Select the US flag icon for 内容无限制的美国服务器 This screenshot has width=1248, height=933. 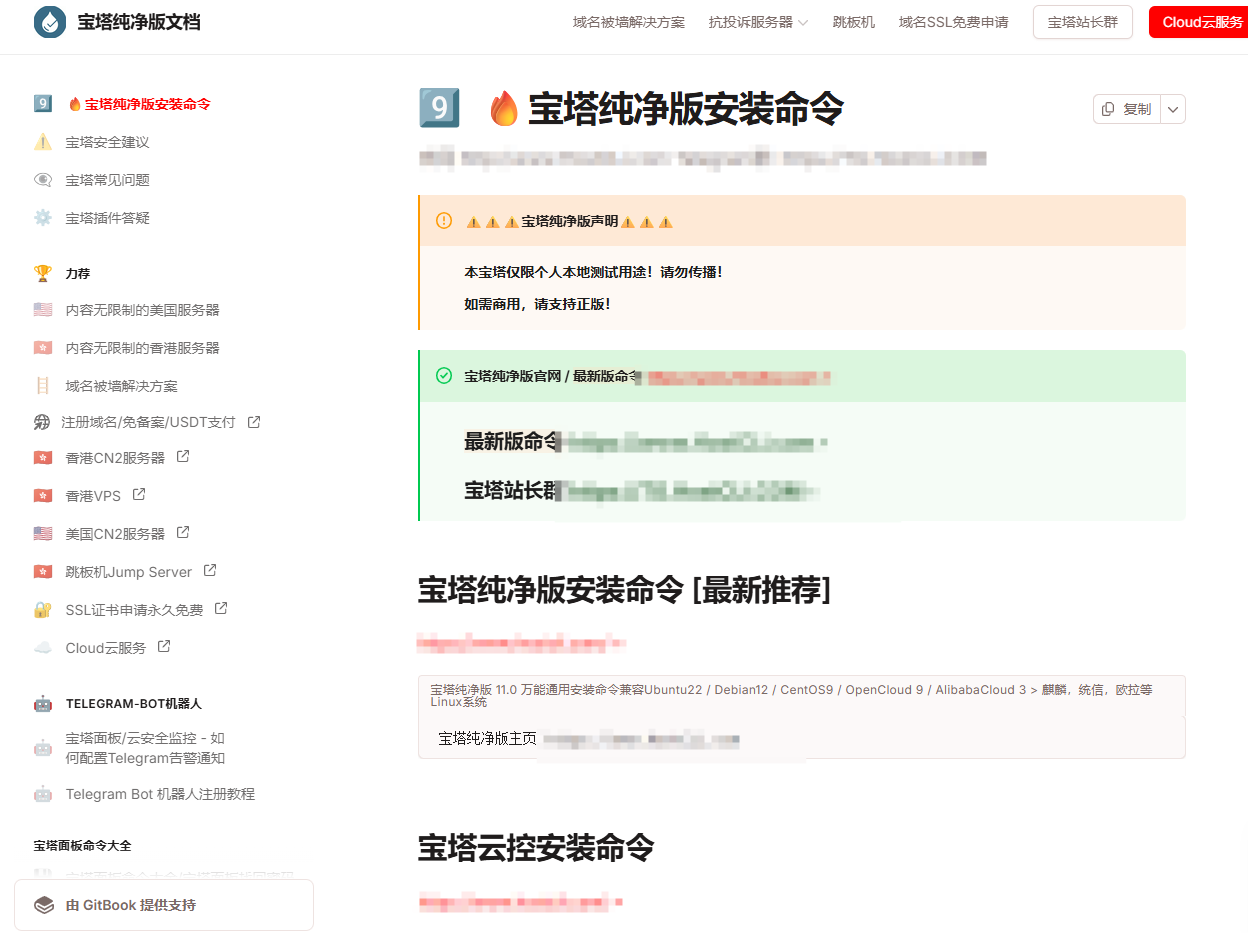pos(41,309)
